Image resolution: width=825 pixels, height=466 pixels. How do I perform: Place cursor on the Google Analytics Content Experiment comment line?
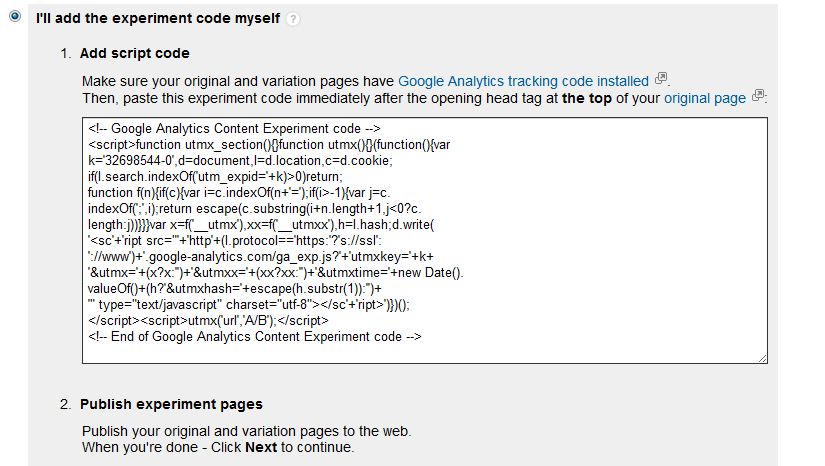(234, 129)
